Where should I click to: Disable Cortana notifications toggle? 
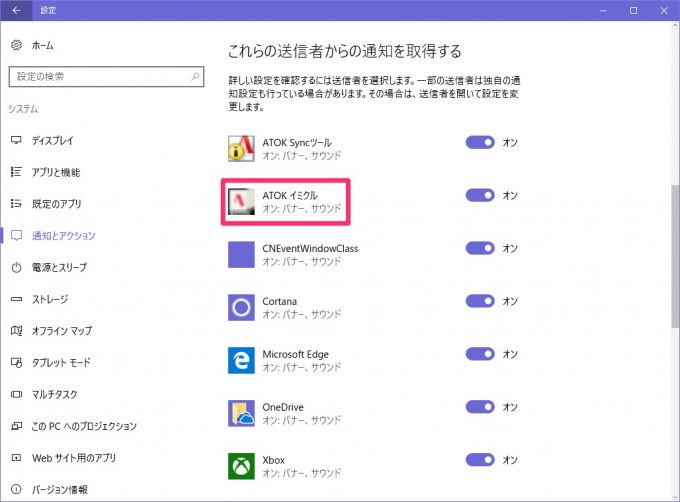[480, 301]
